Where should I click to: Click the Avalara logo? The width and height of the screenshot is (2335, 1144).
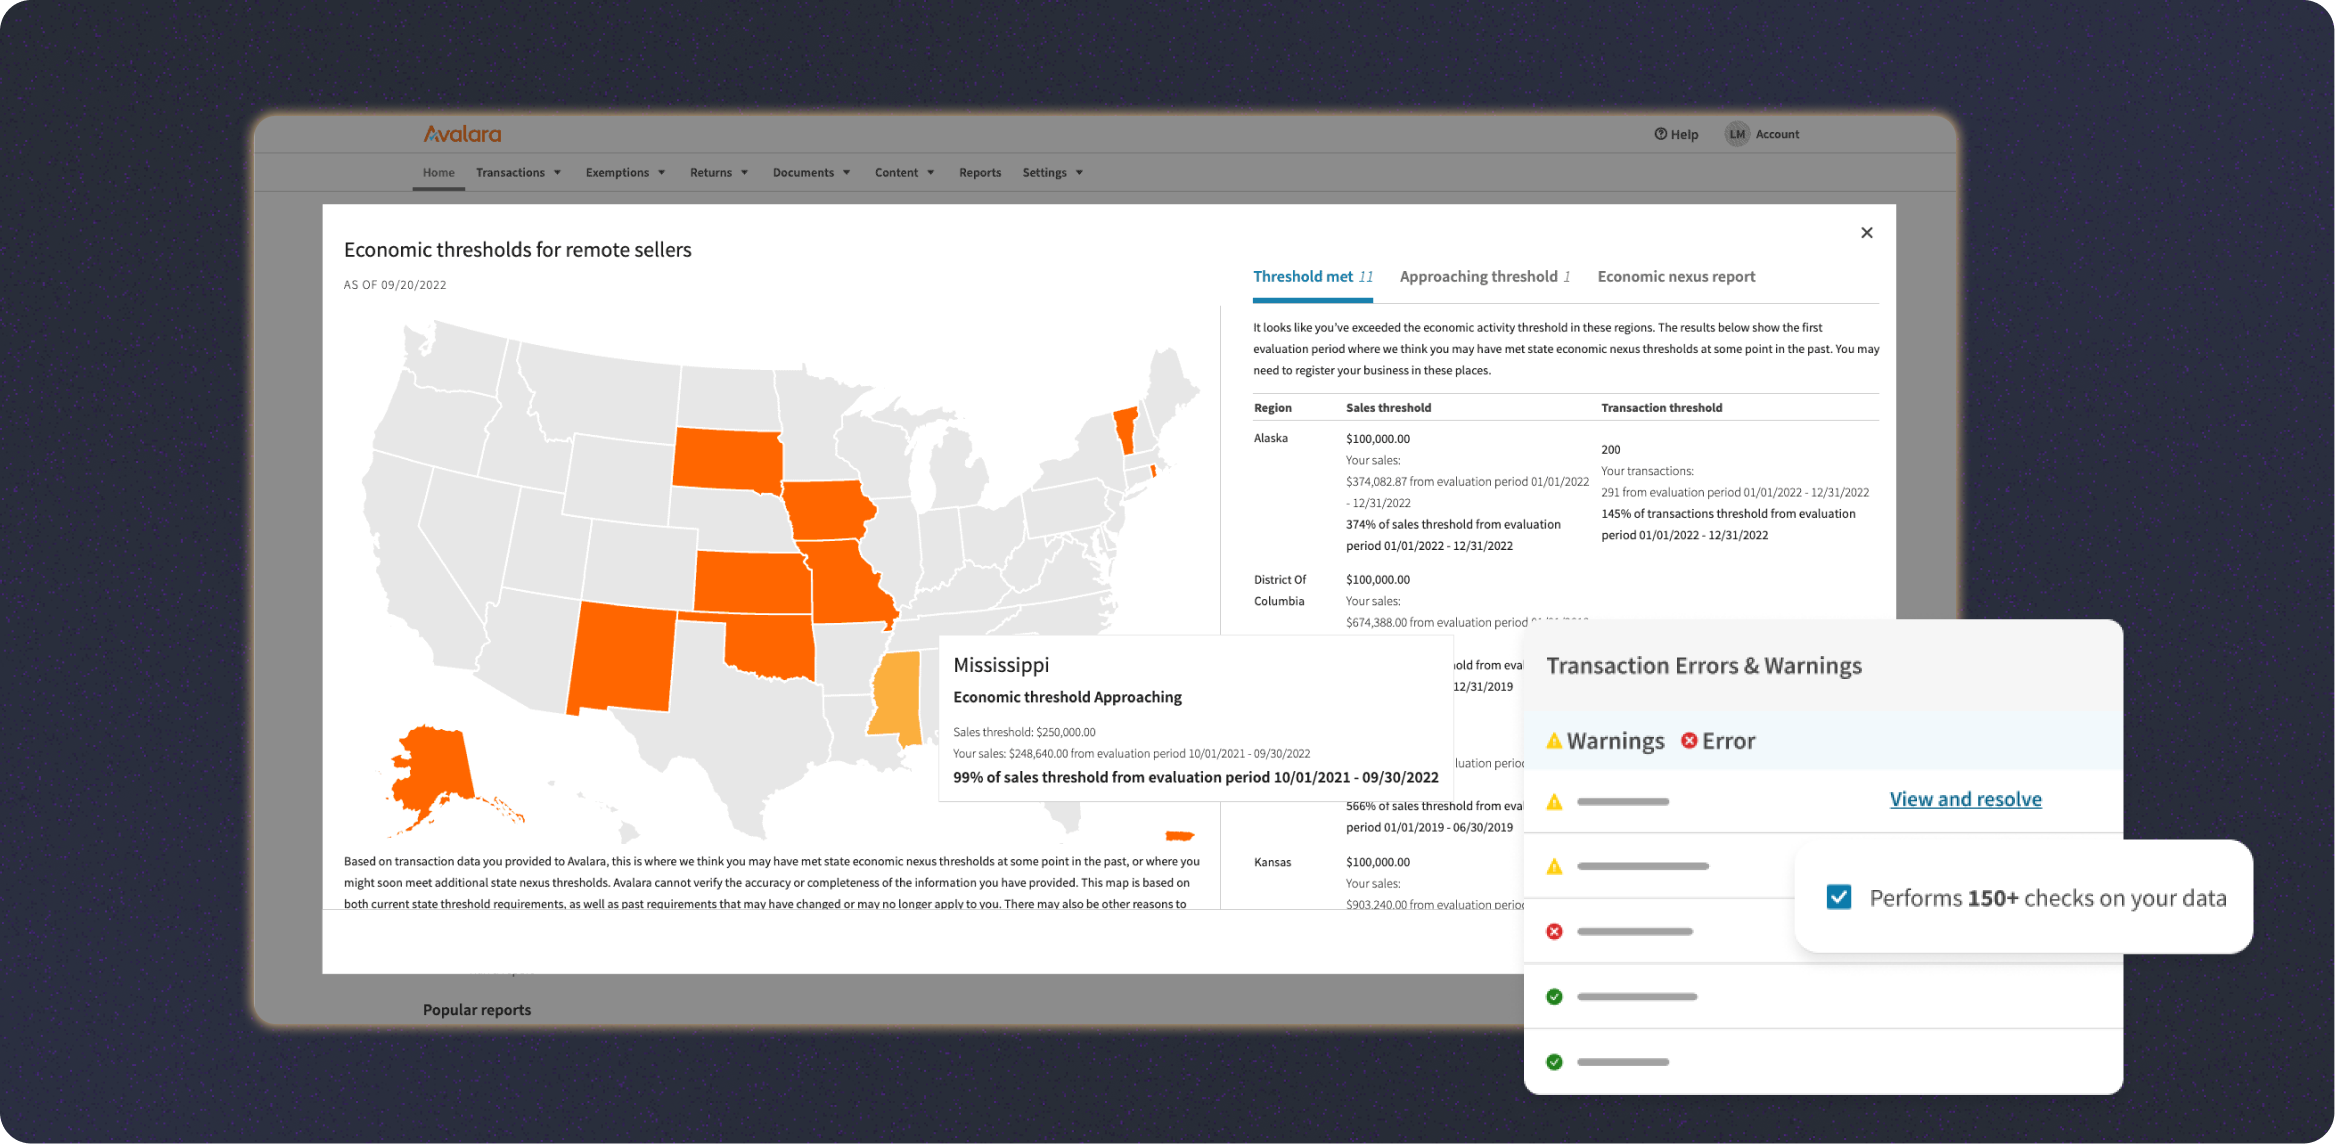(462, 134)
